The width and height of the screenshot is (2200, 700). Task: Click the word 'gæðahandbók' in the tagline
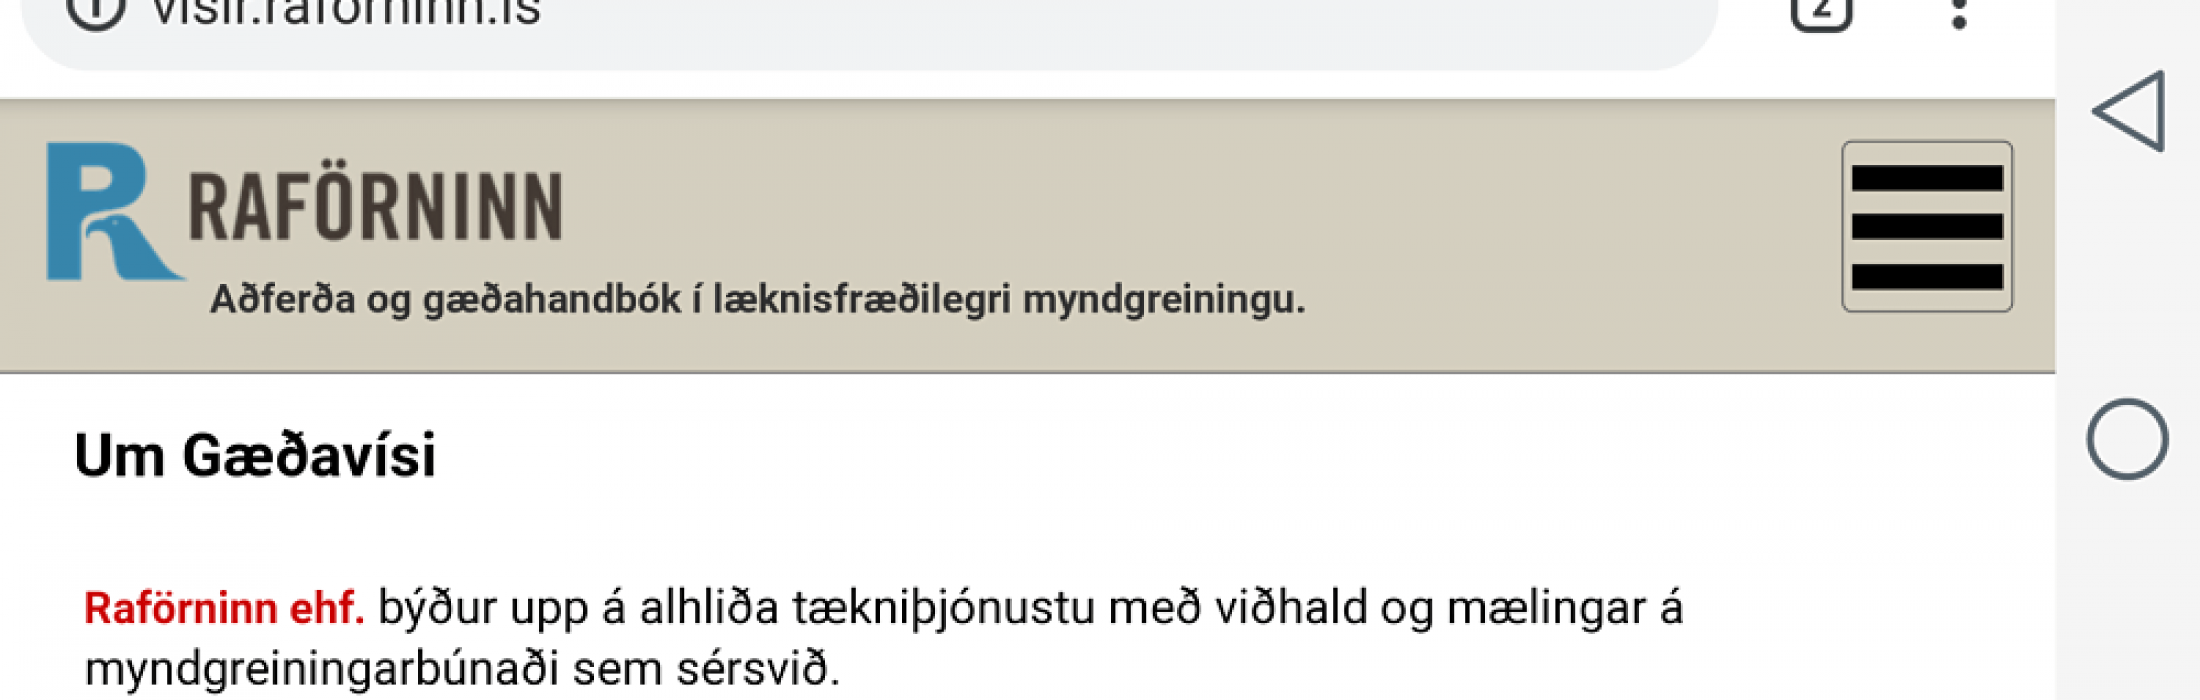552,300
